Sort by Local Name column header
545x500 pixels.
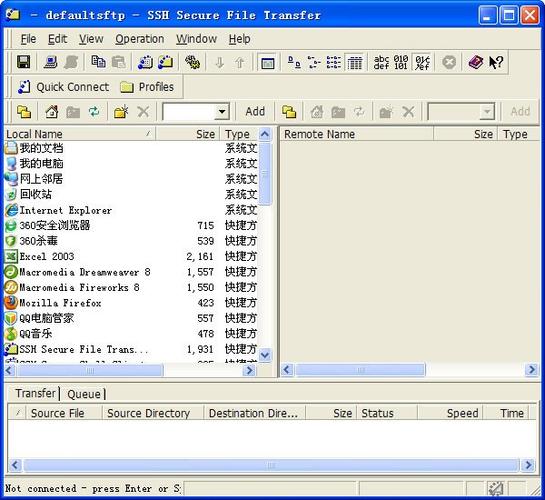[x=80, y=134]
